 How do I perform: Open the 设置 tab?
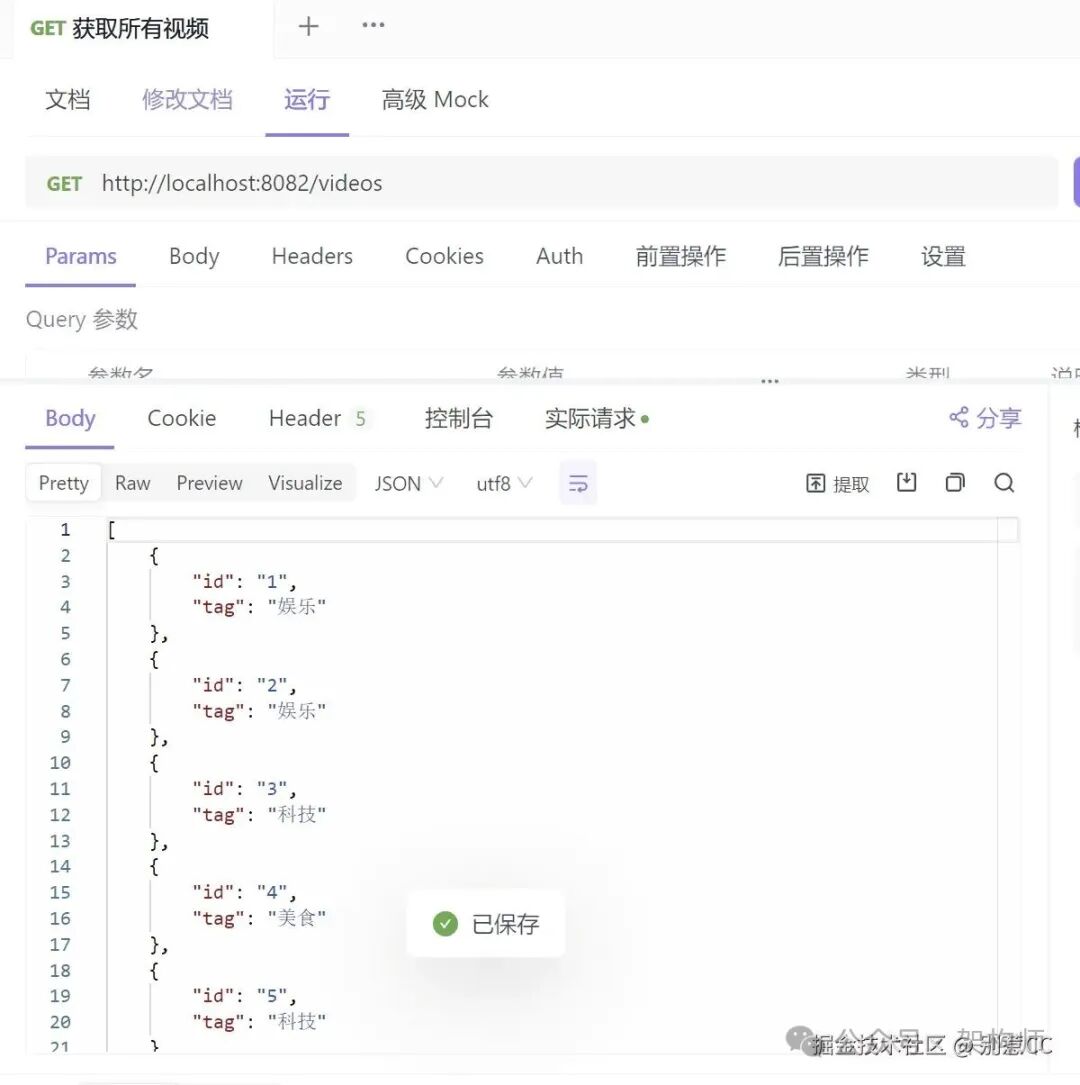click(943, 256)
